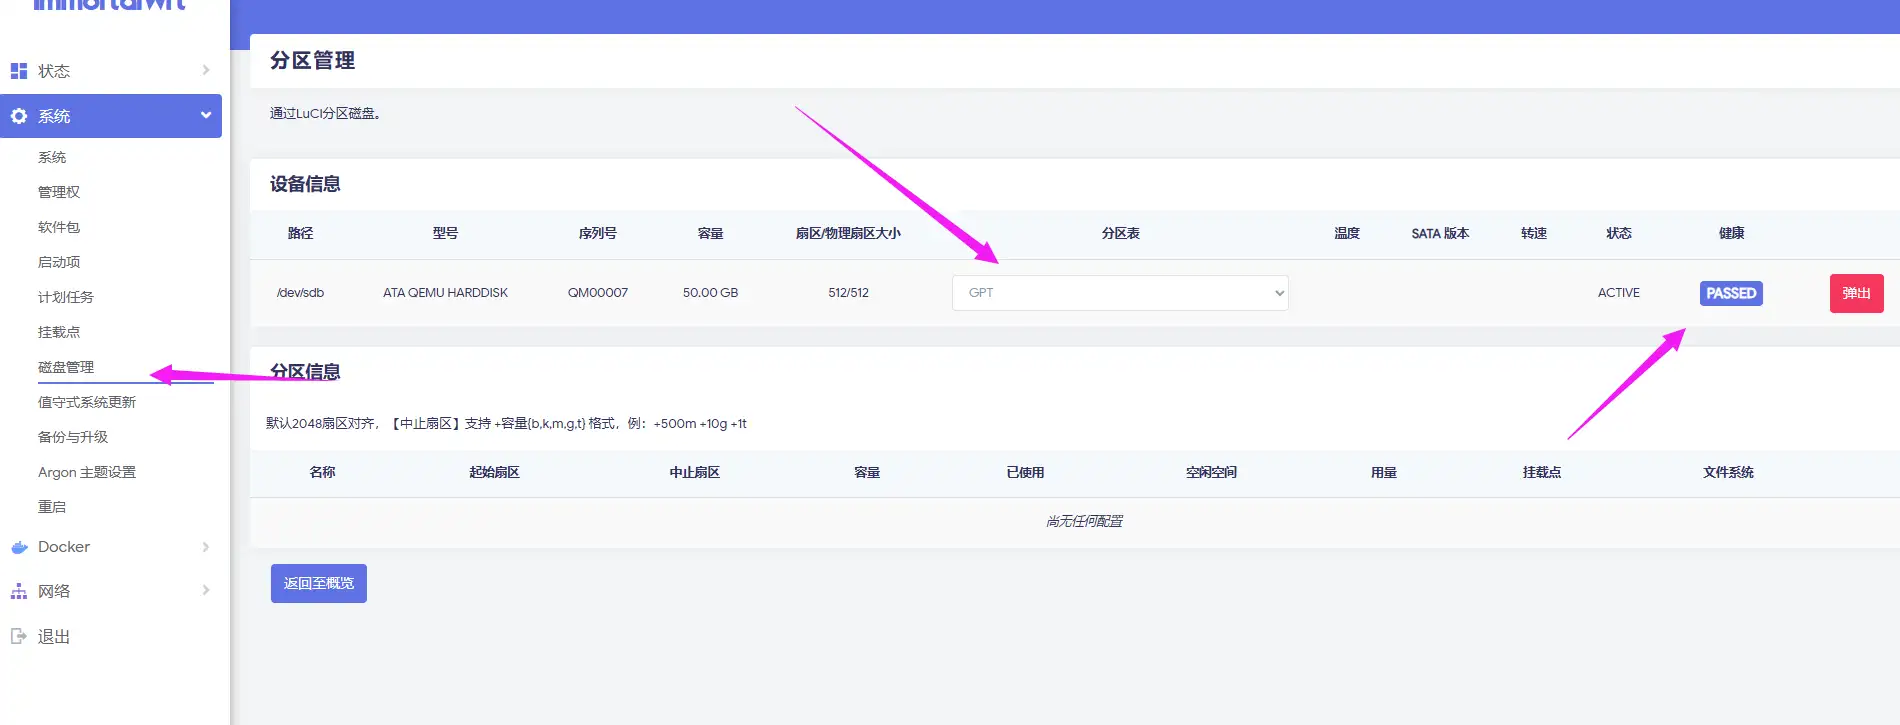The height and width of the screenshot is (725, 1900).
Task: Open 挂载点 in the sidebar
Action: click(x=59, y=332)
